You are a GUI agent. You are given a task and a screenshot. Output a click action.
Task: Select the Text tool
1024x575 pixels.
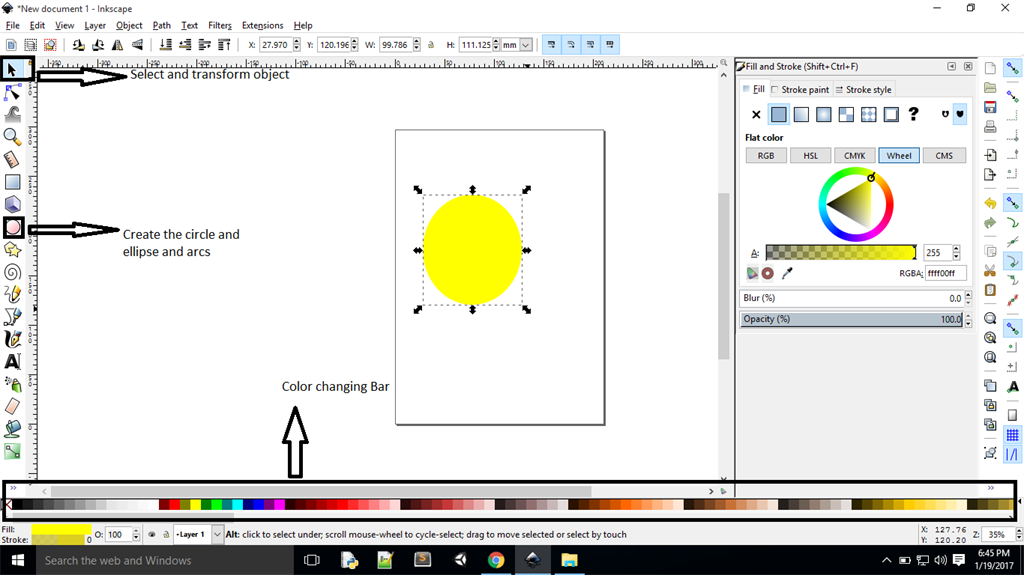[x=12, y=361]
